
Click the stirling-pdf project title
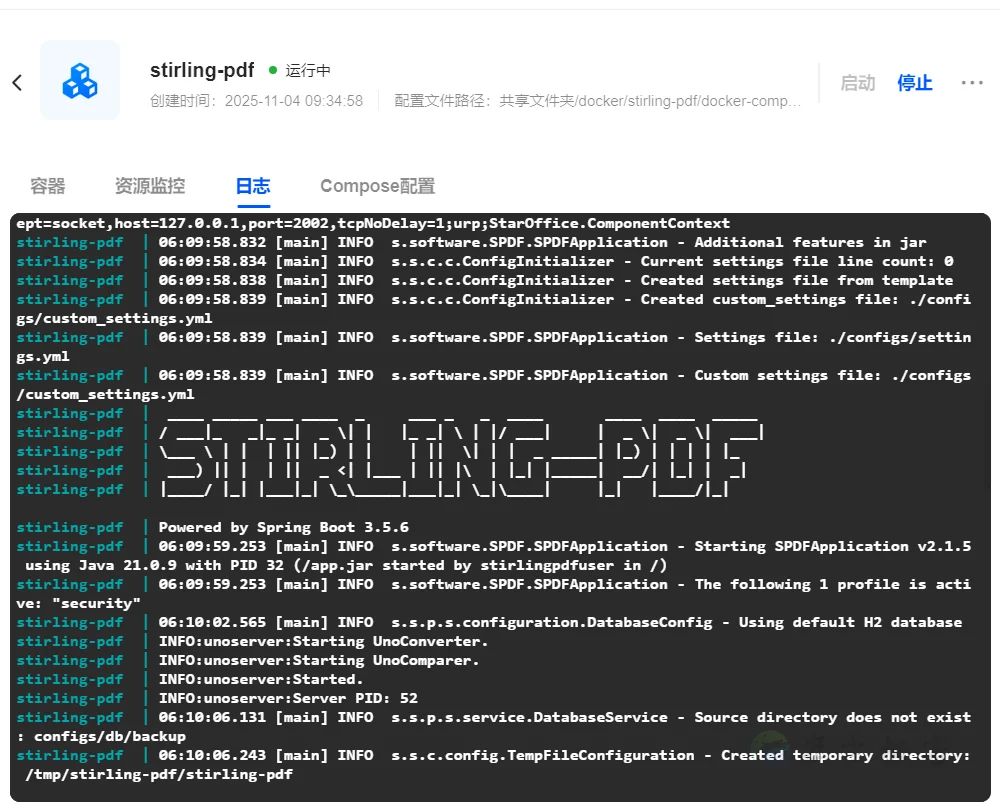tap(203, 70)
